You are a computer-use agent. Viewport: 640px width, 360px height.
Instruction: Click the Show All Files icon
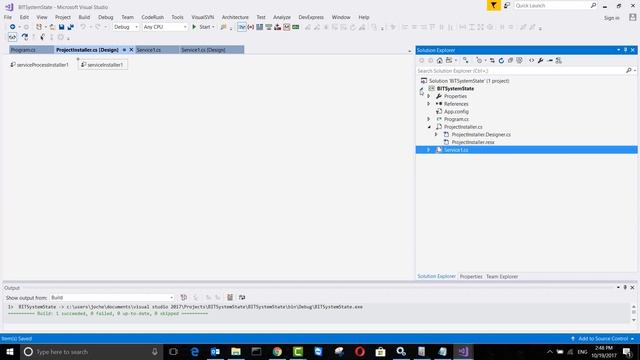coord(519,60)
